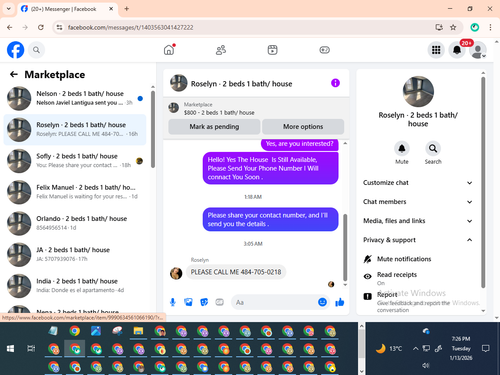500x375 pixels.
Task: Open conversation information purple info icon
Action: pos(335,83)
